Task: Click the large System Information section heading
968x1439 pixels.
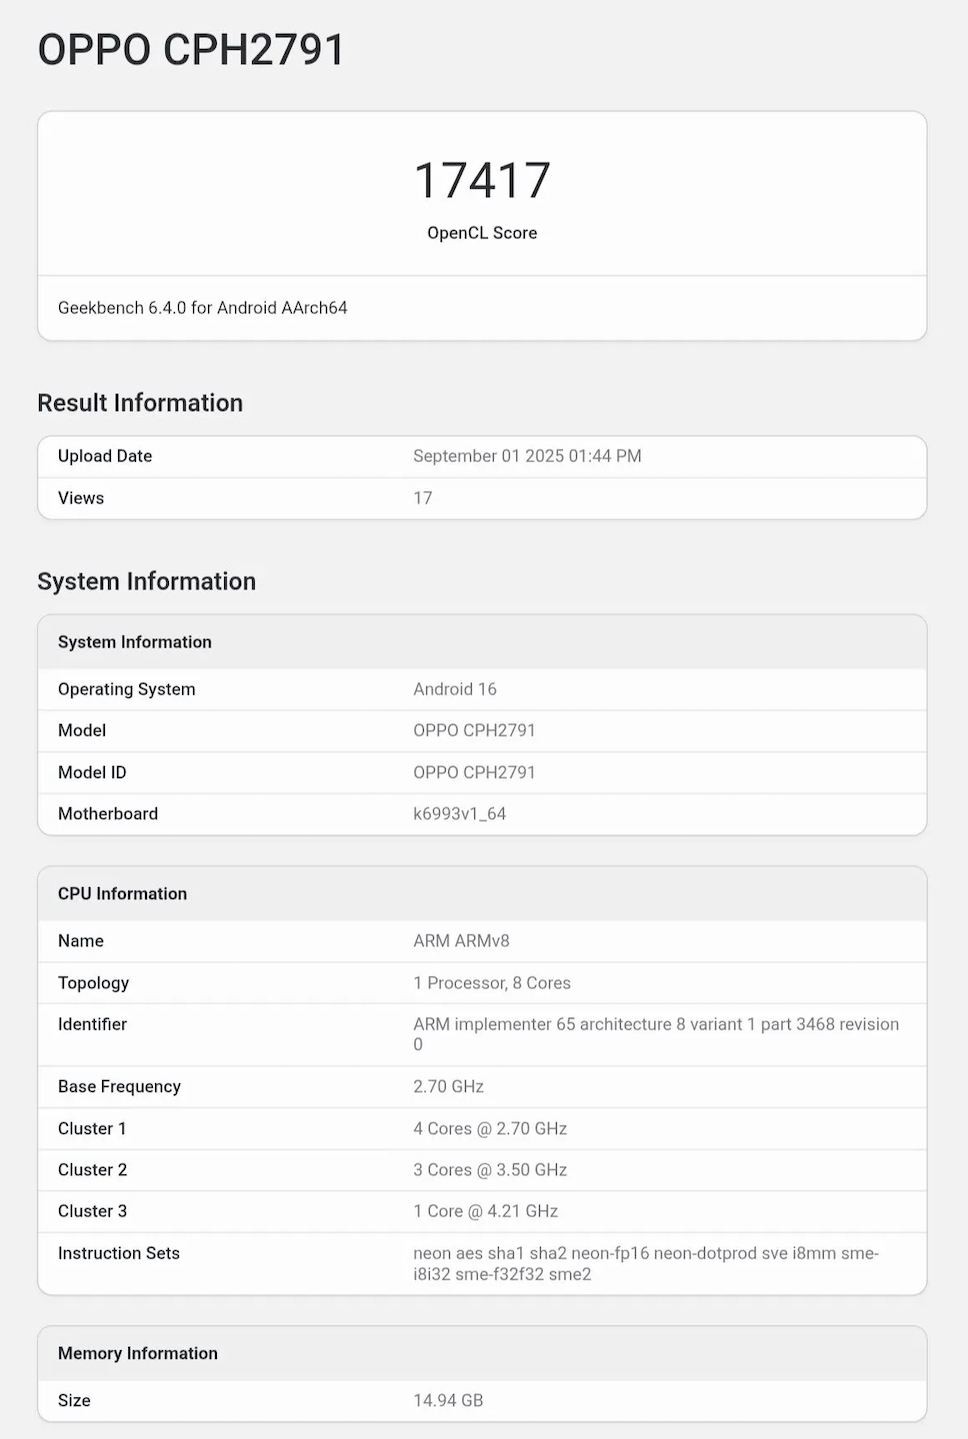Action: [x=146, y=582]
